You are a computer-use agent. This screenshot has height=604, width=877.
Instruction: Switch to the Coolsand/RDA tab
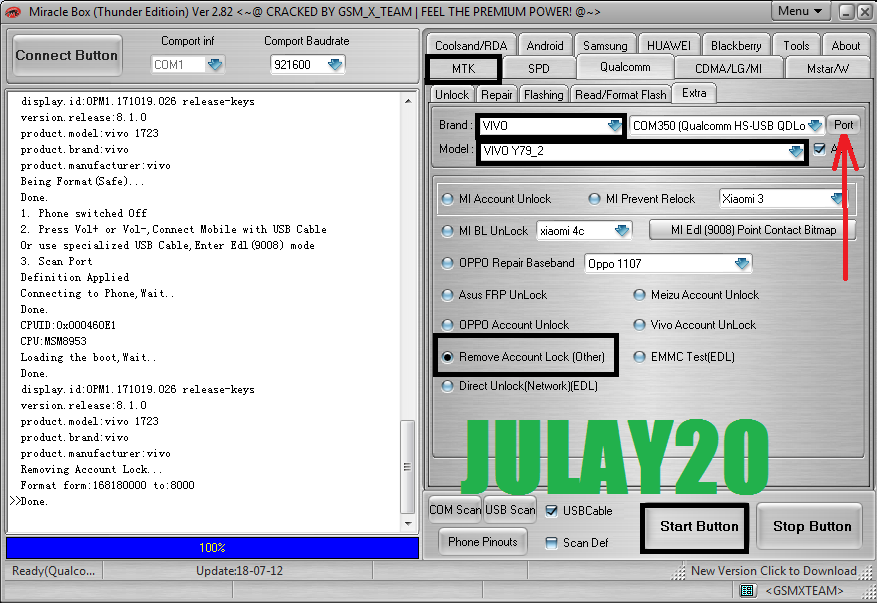coord(471,46)
